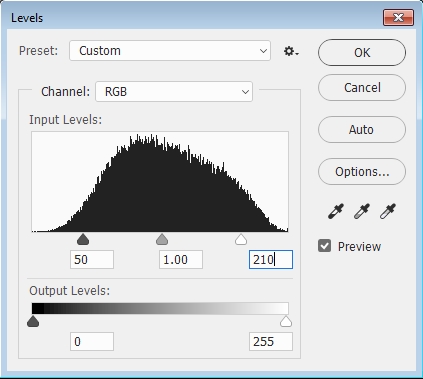Screen dimensions: 423x379
Task: Open the Options... dialog
Action: (x=362, y=171)
